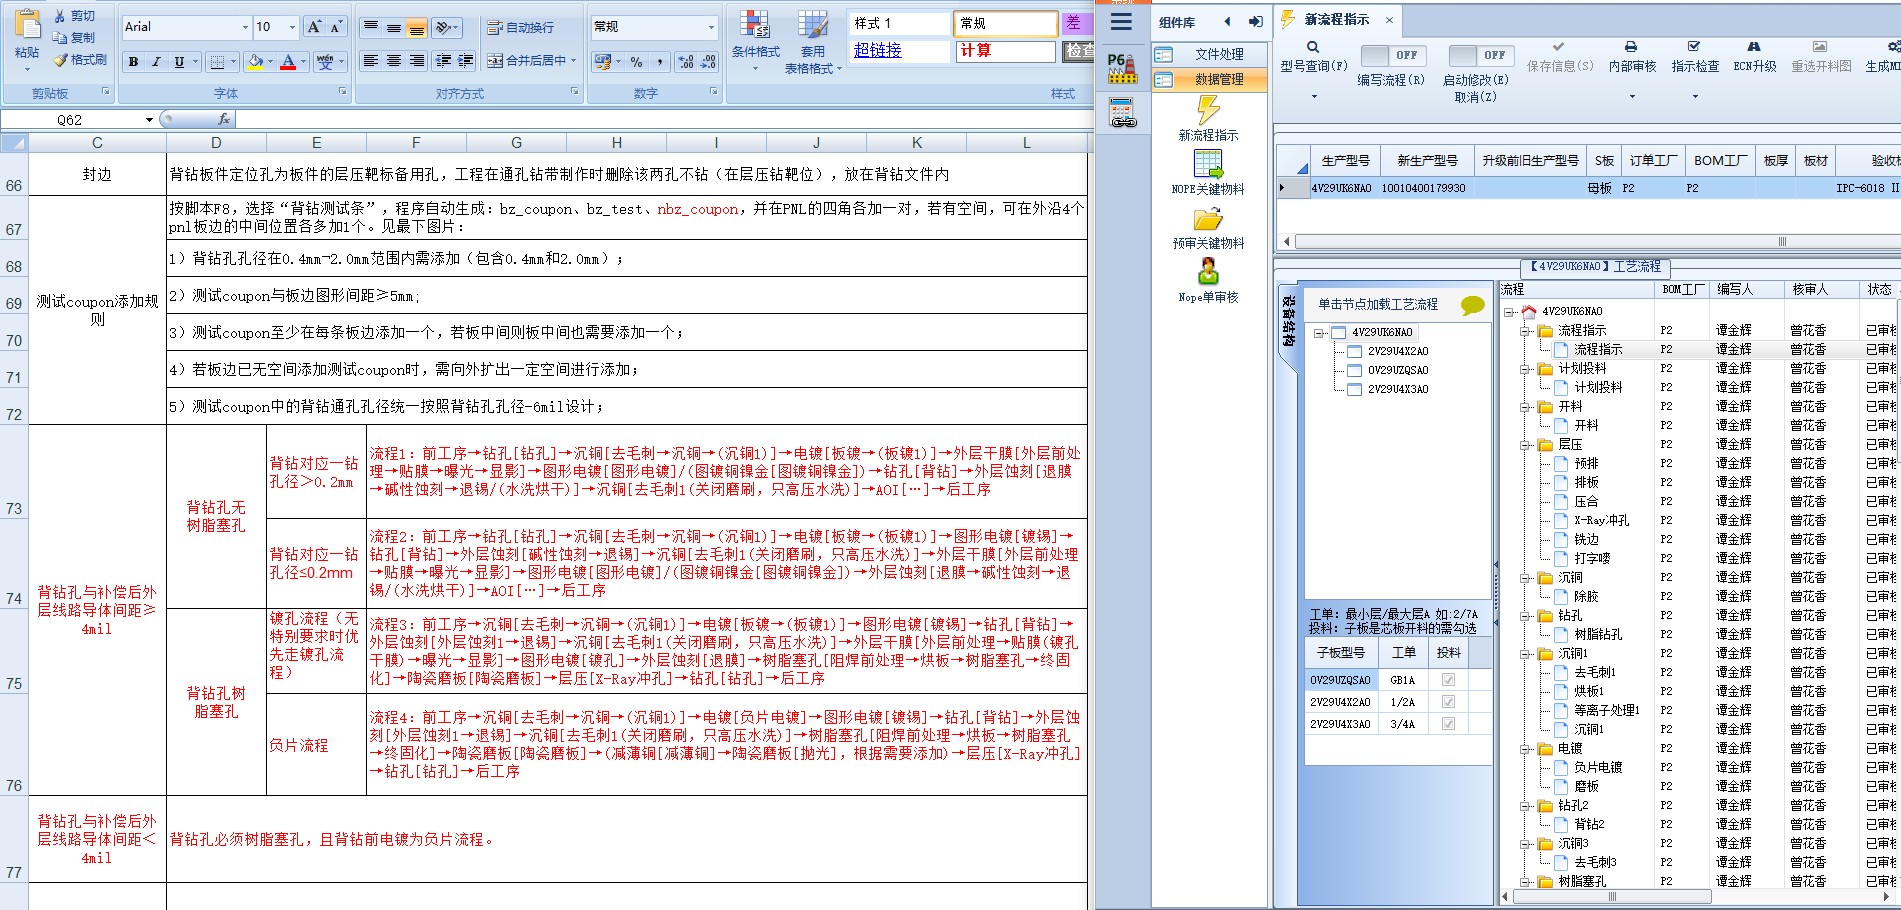The height and width of the screenshot is (910, 1901).
Task: Open Nope单审核 user icon
Action: click(1208, 272)
